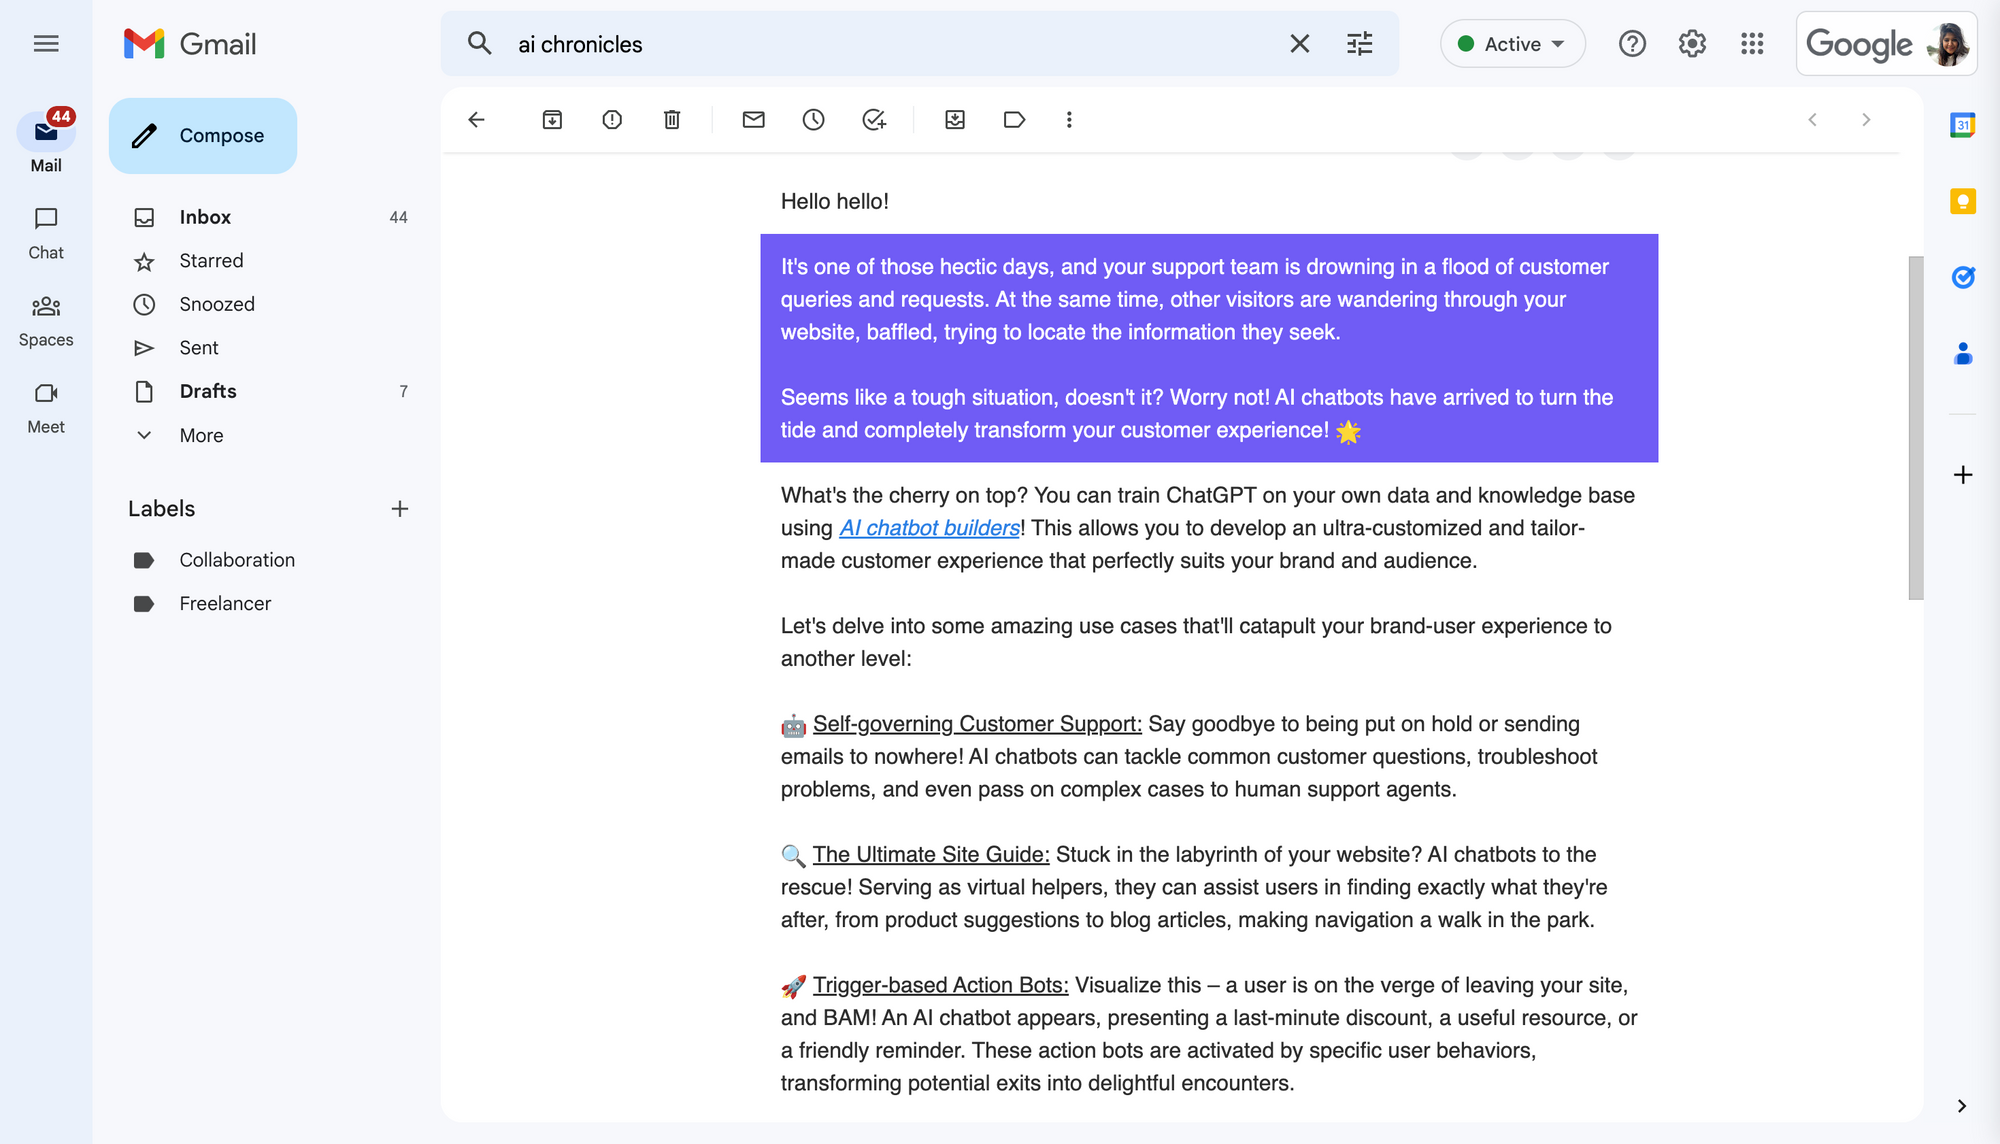This screenshot has width=2000, height=1144.
Task: Open Google Keep in the side panel
Action: tap(1963, 201)
